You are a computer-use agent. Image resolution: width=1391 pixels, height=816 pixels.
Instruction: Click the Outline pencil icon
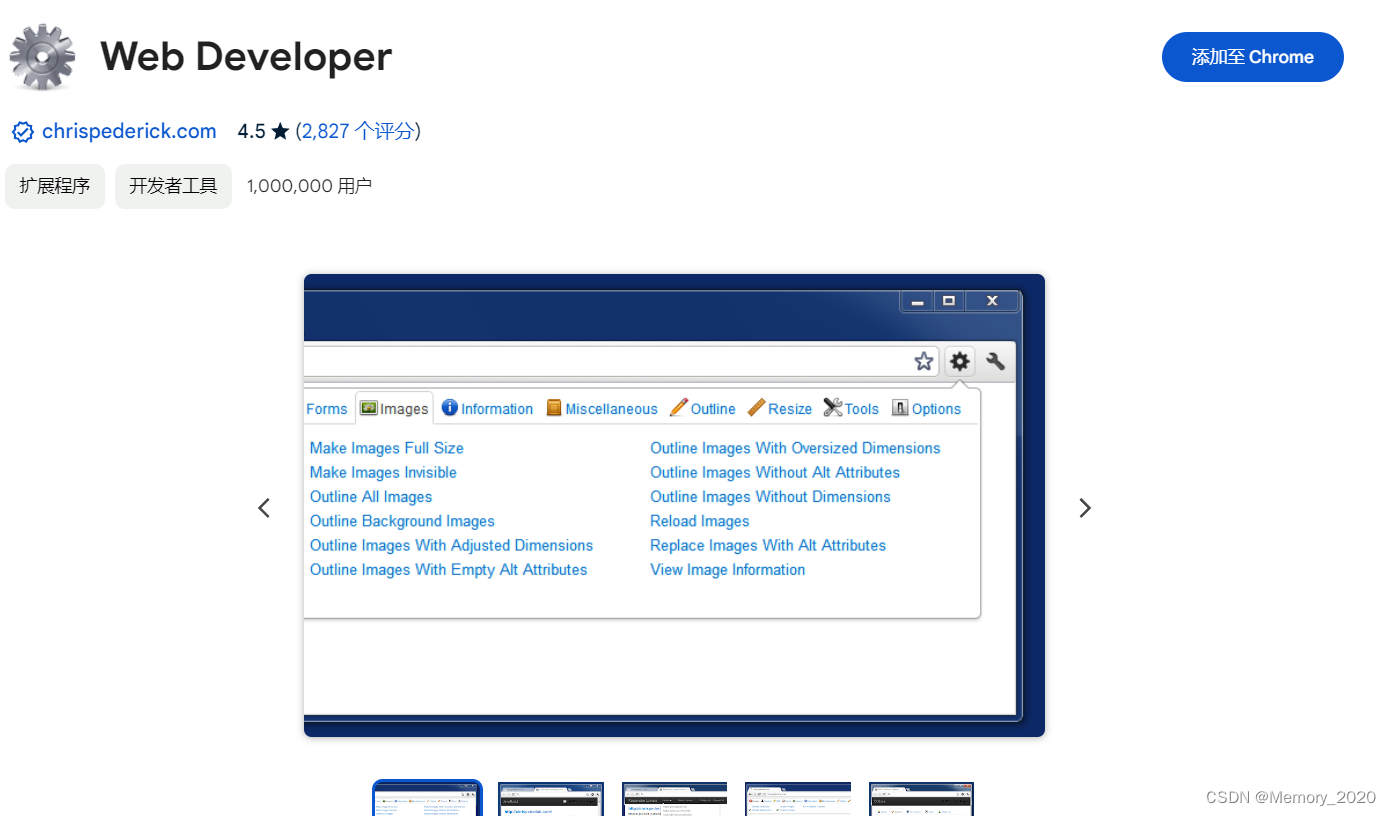(679, 407)
